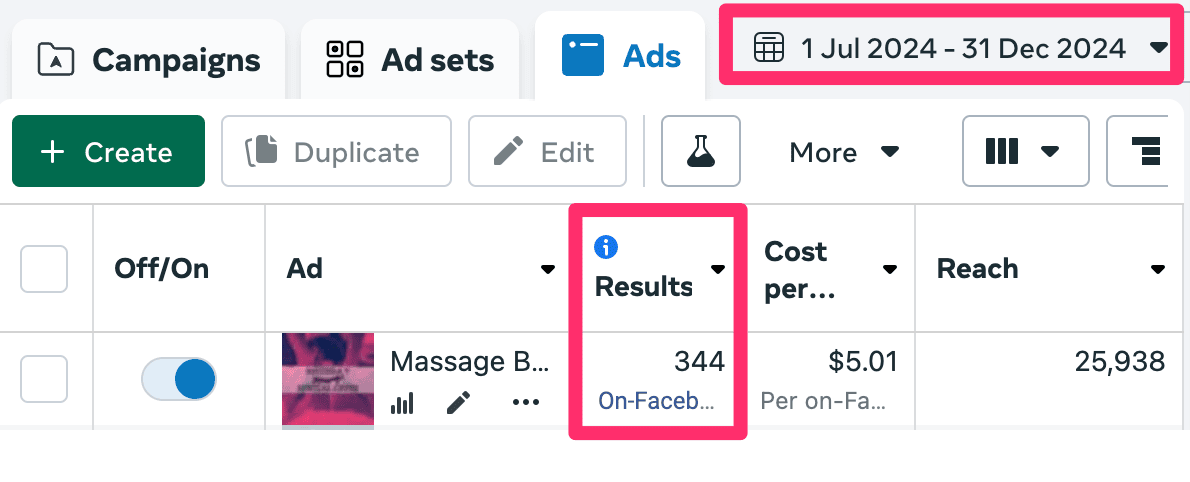Open the Massage ad thumbnail

point(328,380)
